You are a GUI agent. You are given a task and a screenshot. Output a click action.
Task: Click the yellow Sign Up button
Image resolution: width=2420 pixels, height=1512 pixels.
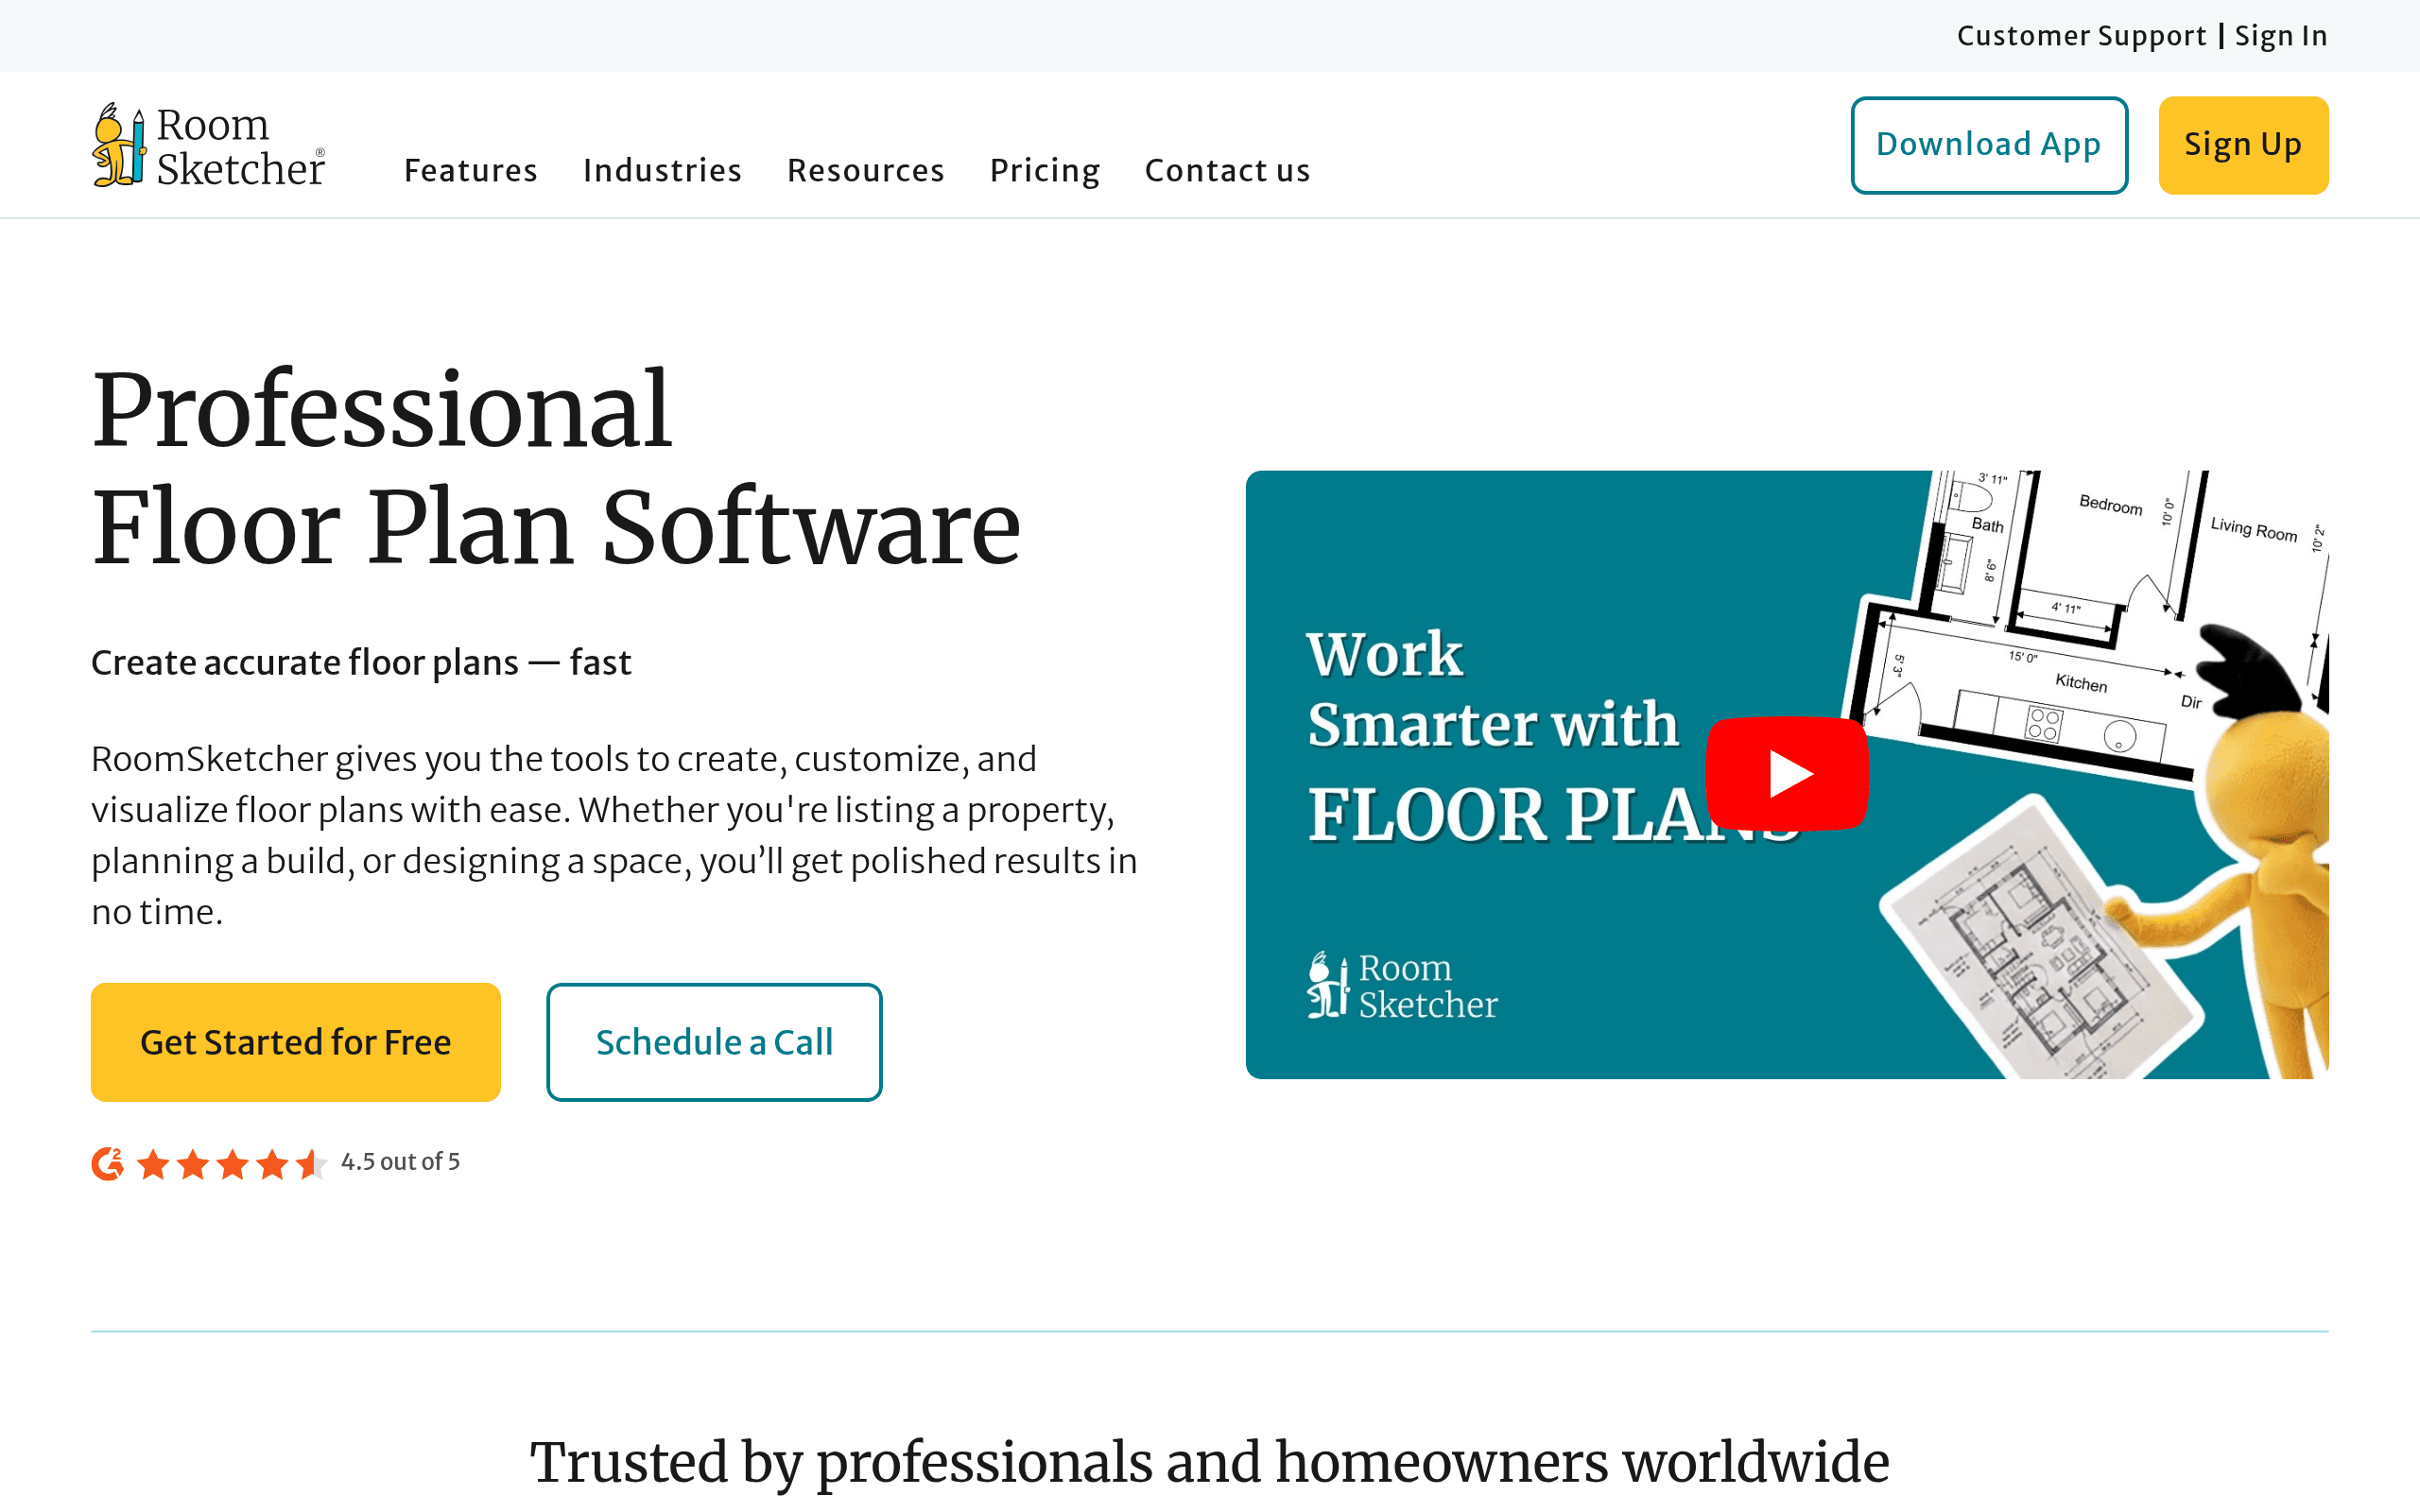[2243, 145]
